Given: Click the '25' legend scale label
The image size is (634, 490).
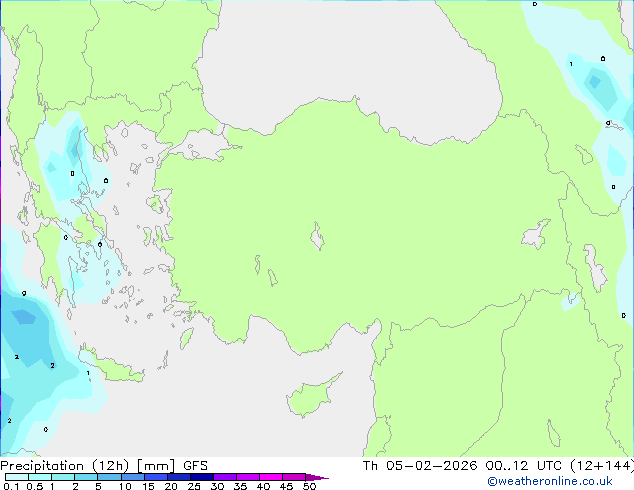Looking at the screenshot, I should [x=194, y=486].
